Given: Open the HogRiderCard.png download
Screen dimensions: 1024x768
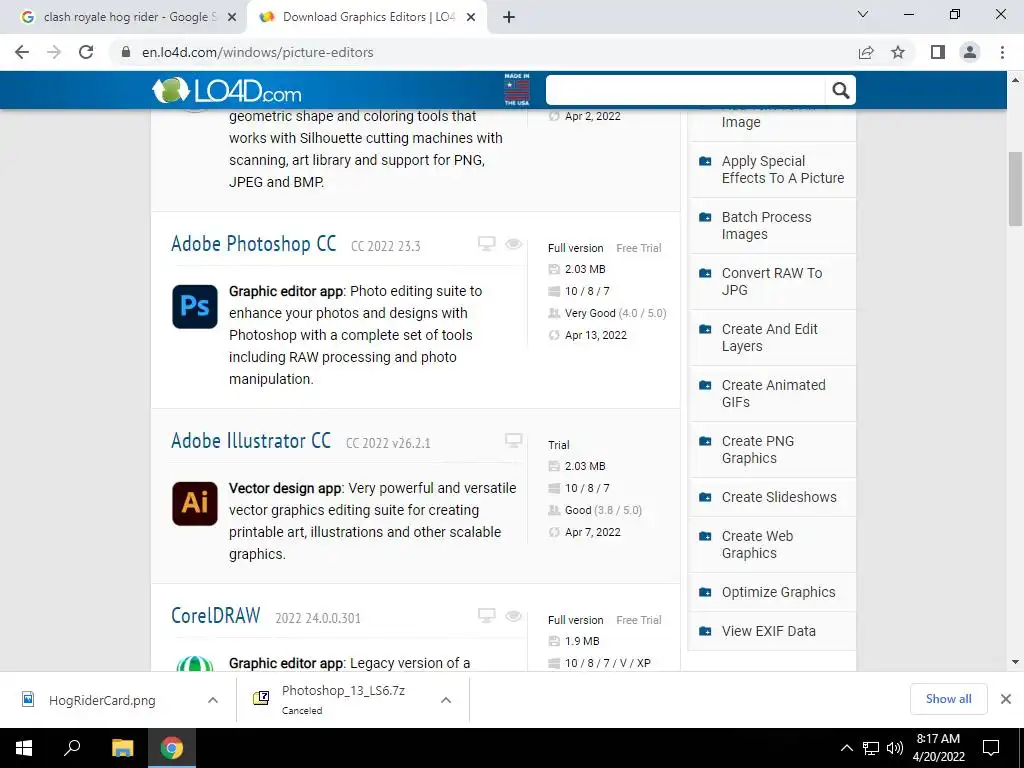Looking at the screenshot, I should coord(102,701).
